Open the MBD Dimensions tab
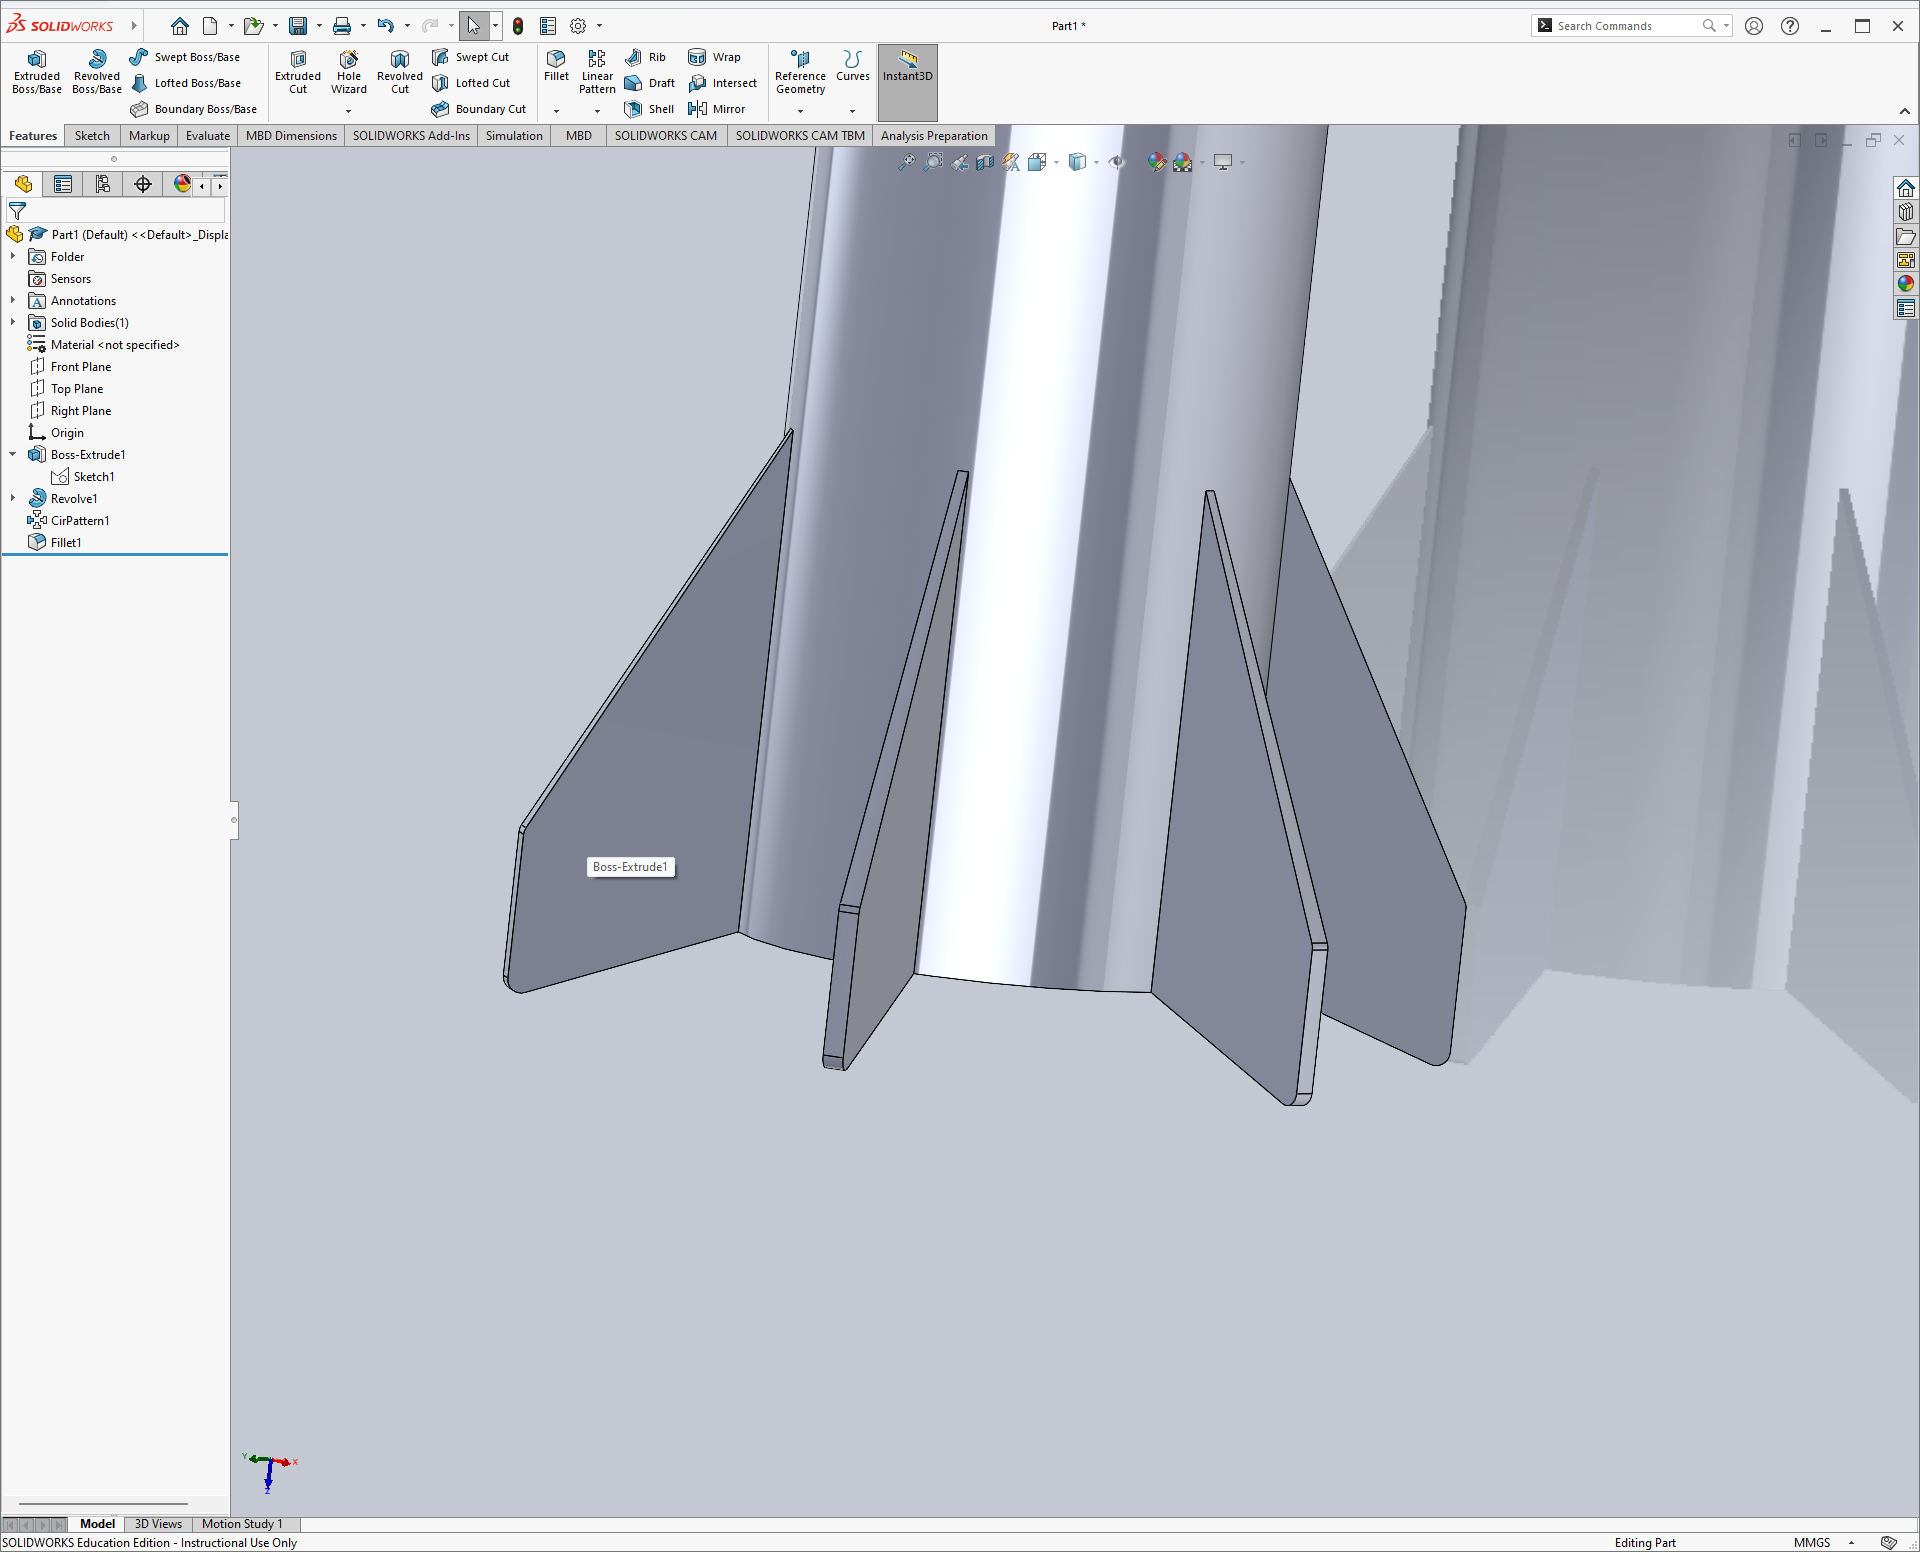Image resolution: width=1920 pixels, height=1552 pixels. pos(291,136)
